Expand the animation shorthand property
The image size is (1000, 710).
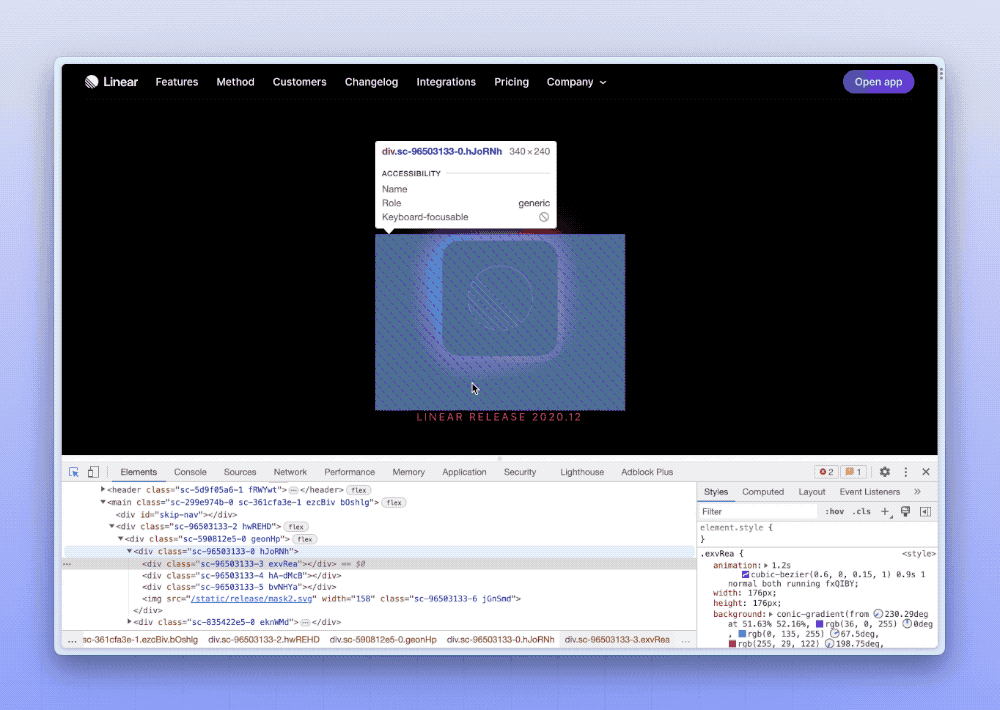click(x=766, y=566)
